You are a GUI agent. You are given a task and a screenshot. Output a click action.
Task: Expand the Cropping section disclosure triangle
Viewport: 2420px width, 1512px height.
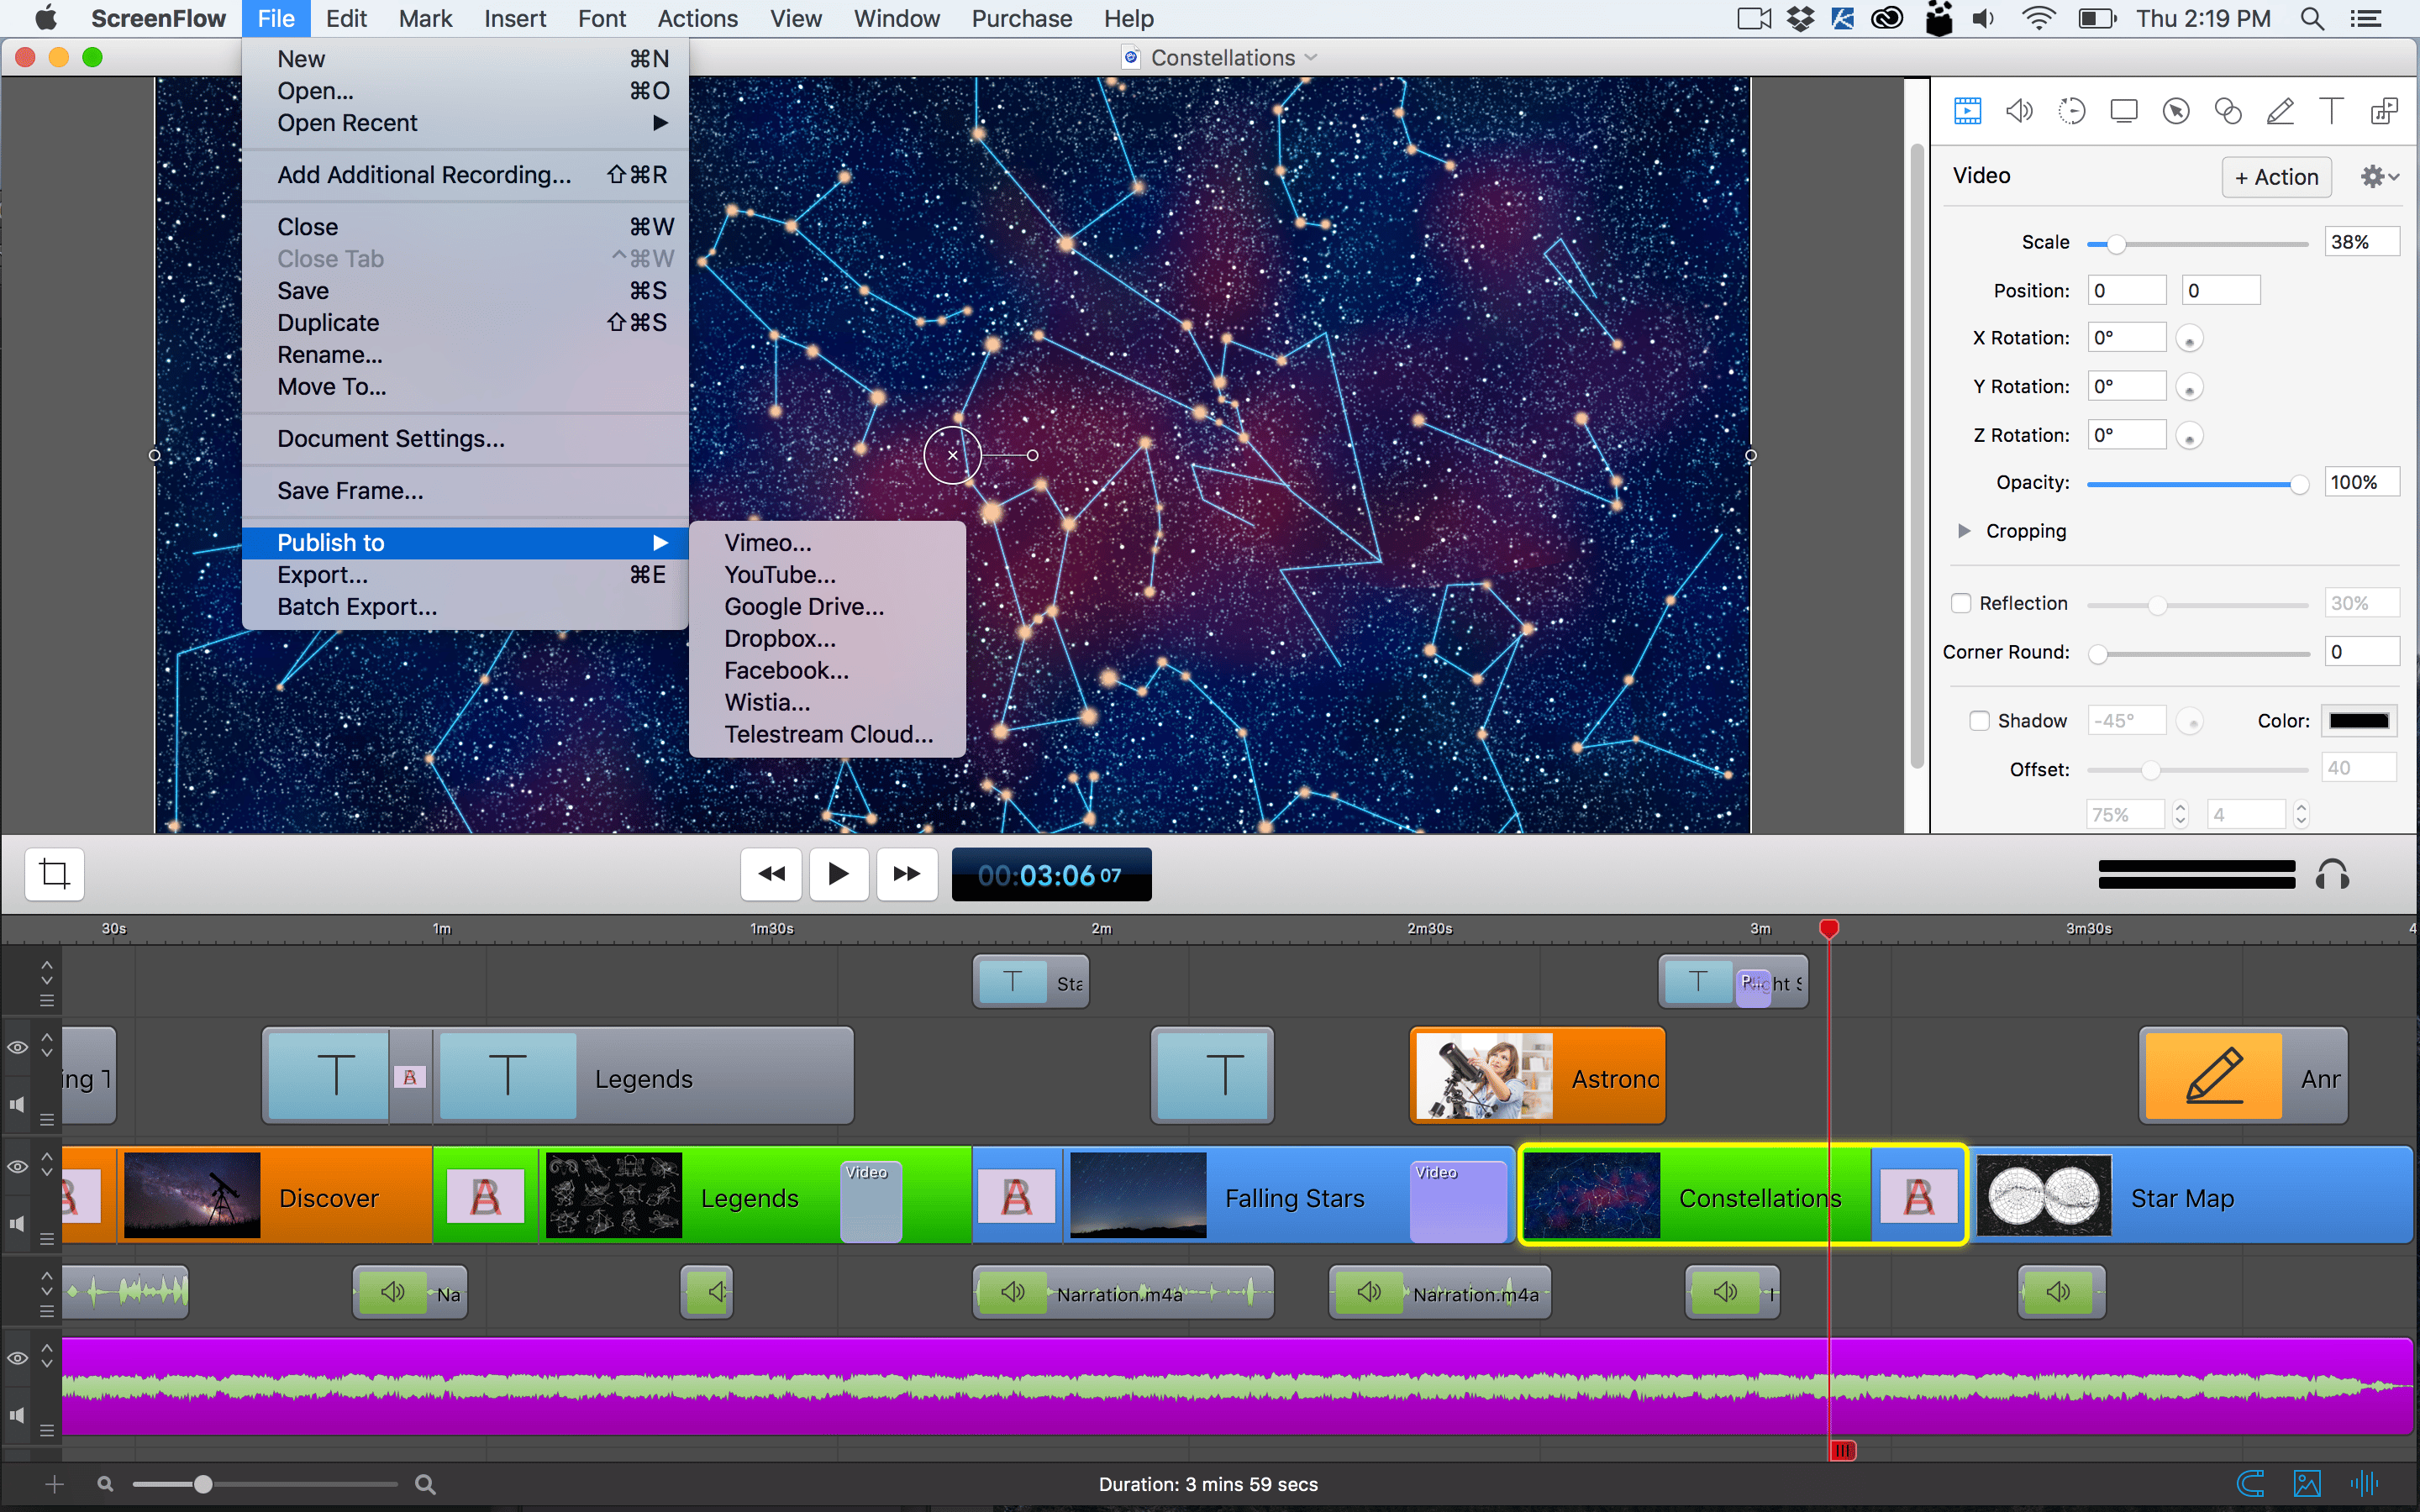1964,531
